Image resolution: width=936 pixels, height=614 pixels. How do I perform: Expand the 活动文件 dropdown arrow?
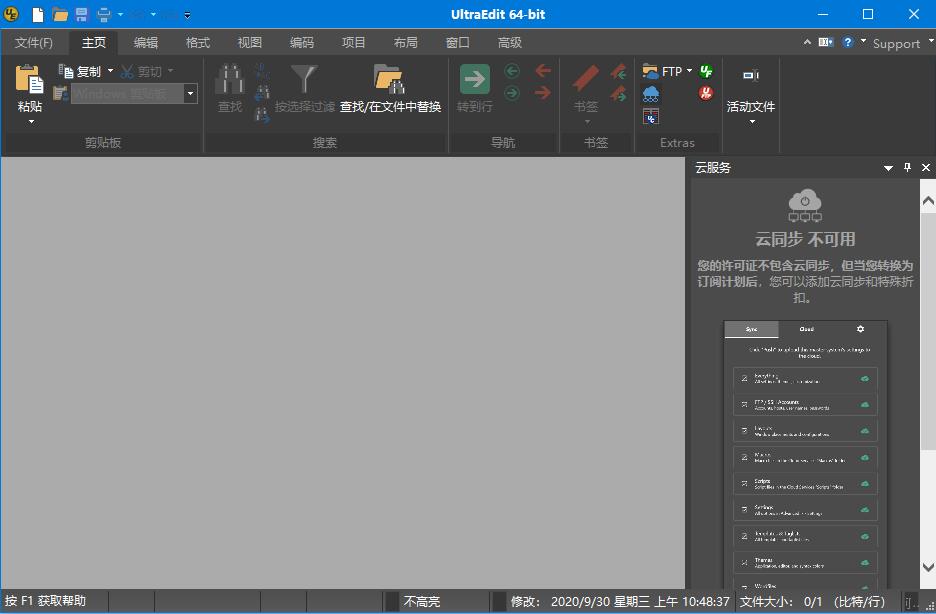click(x=752, y=122)
